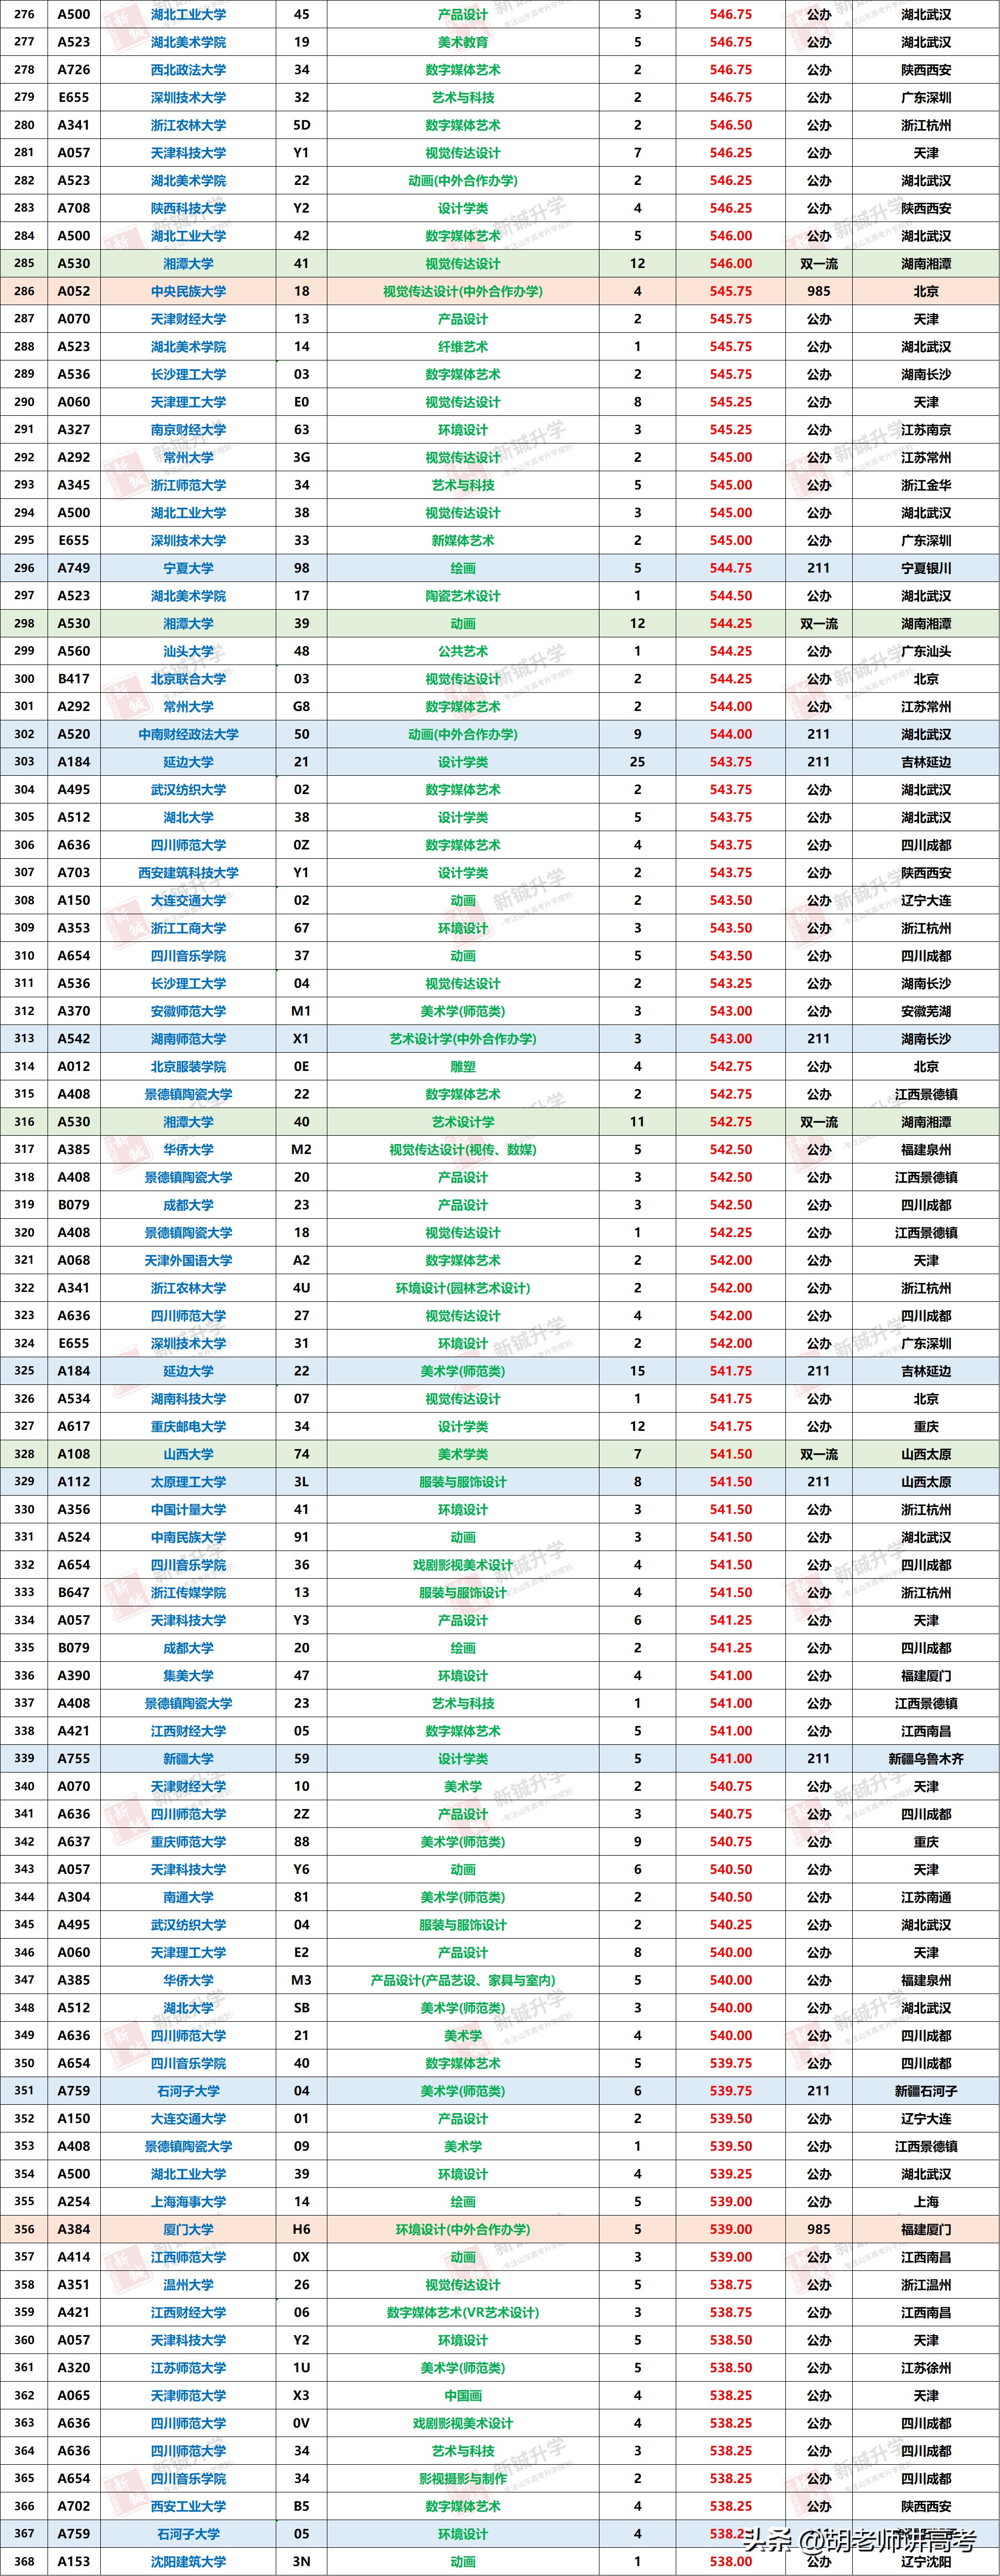Click the 环境设计(园林艺术设计) major cell
1000x2576 pixels.
(463, 1288)
